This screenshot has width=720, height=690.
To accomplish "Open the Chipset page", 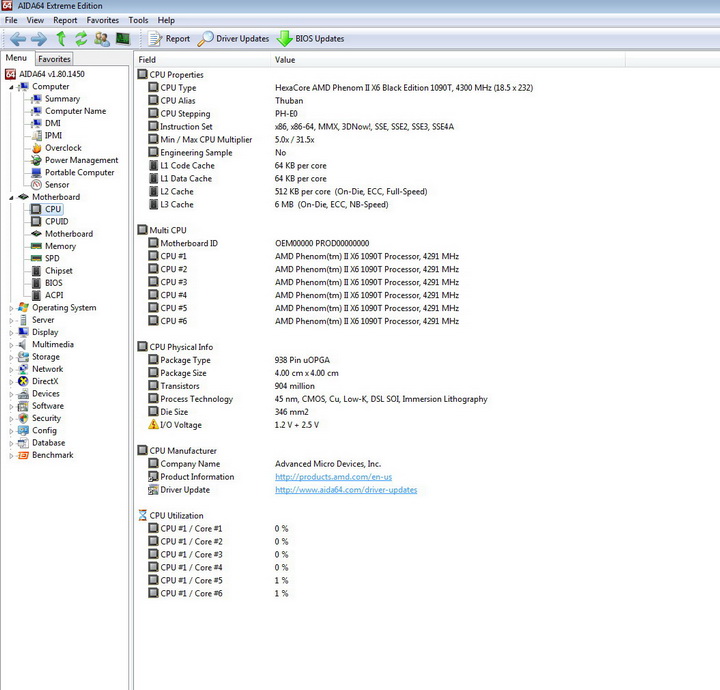I will point(58,271).
